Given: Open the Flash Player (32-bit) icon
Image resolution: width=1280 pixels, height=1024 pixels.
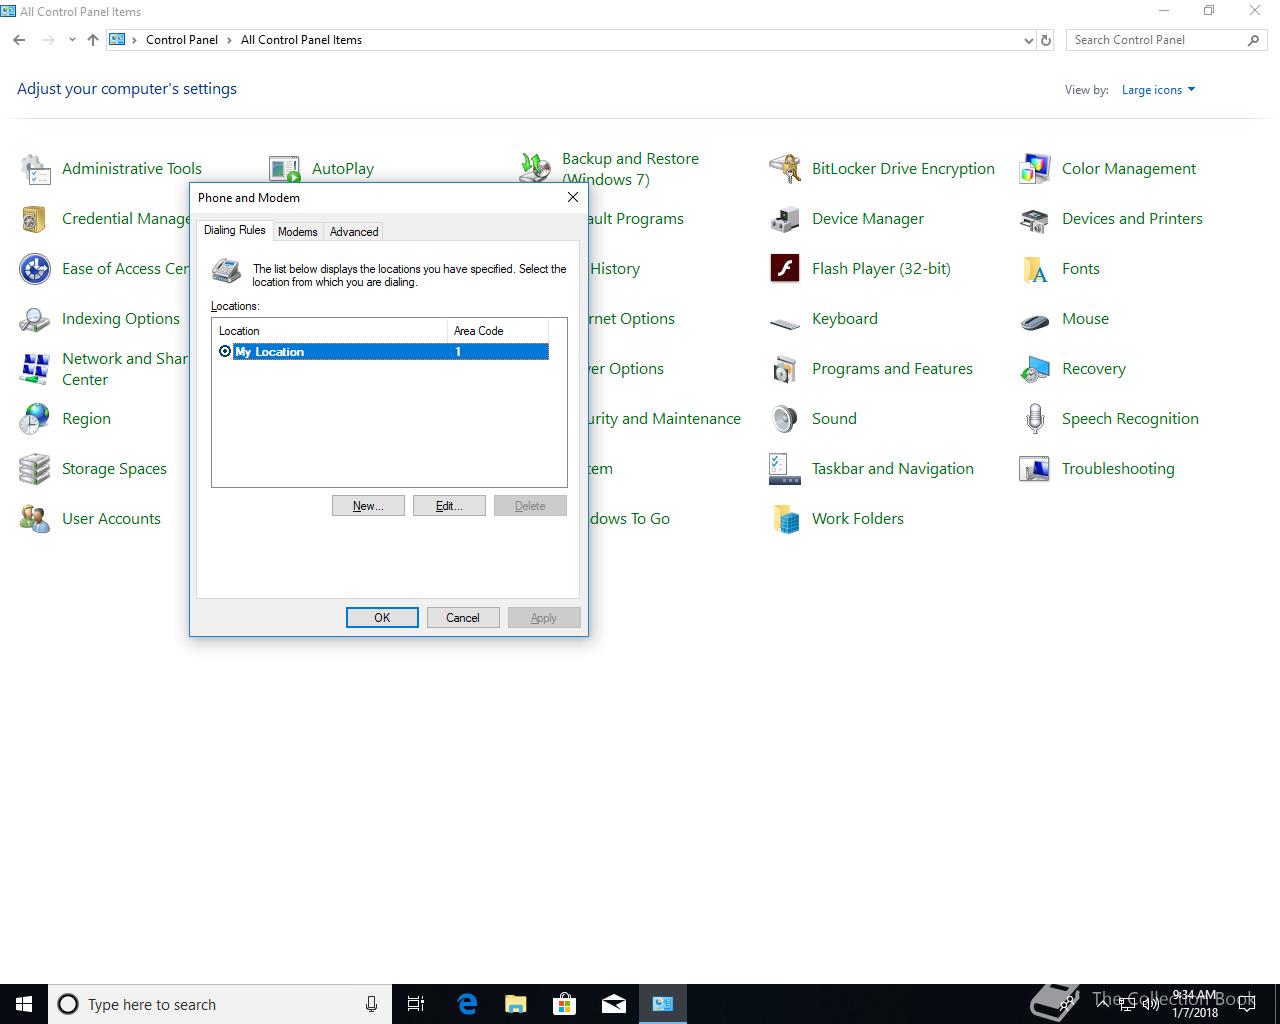Looking at the screenshot, I should point(785,269).
